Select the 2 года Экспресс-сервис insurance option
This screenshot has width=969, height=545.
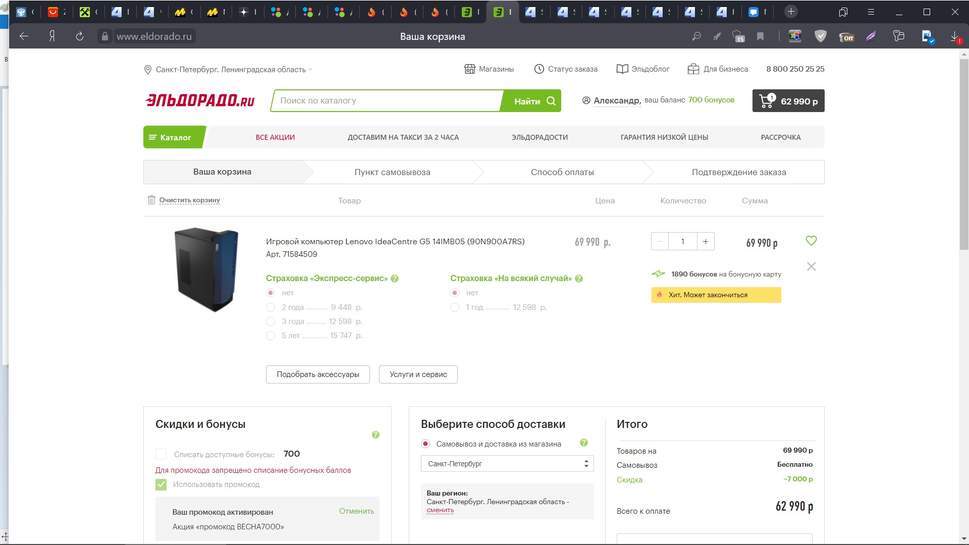coord(271,308)
